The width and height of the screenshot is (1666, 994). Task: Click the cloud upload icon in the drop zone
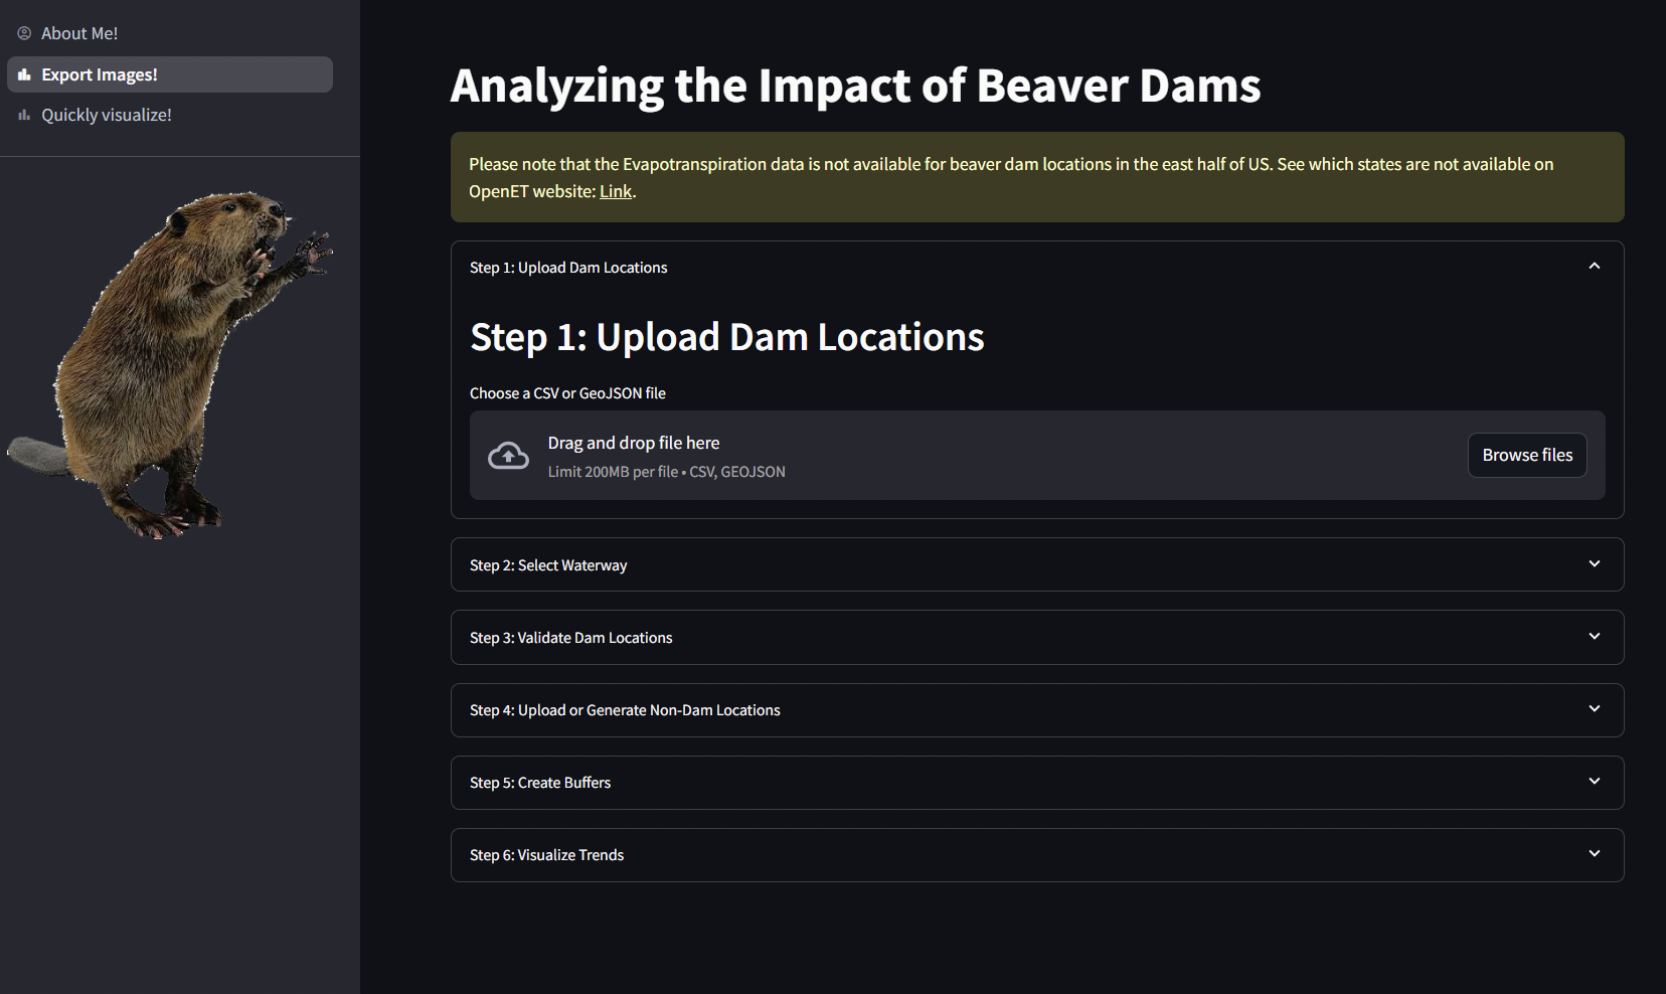(x=508, y=455)
